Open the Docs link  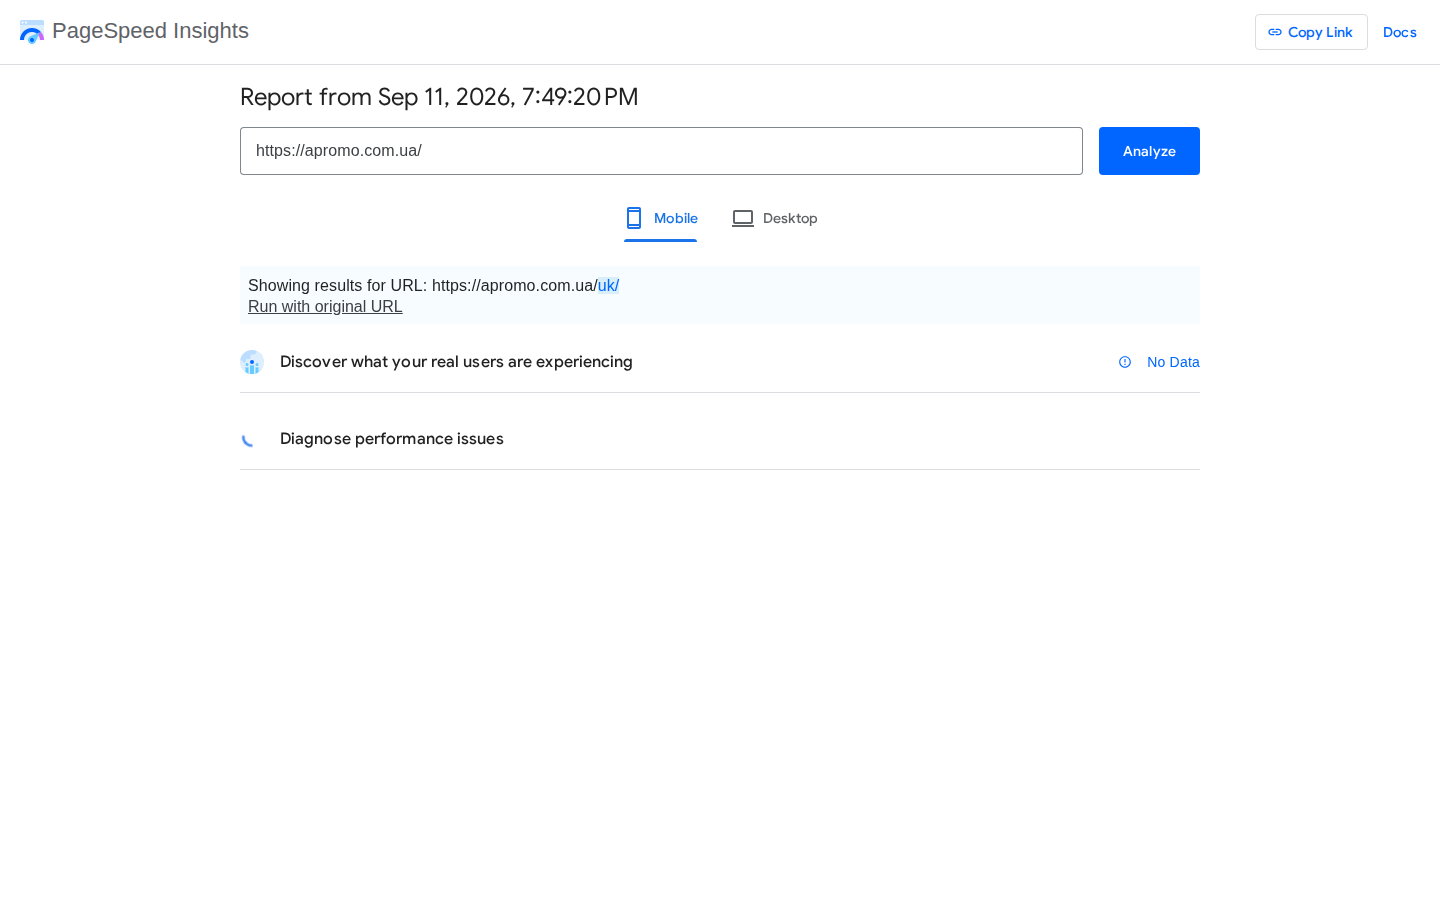pyautogui.click(x=1400, y=32)
